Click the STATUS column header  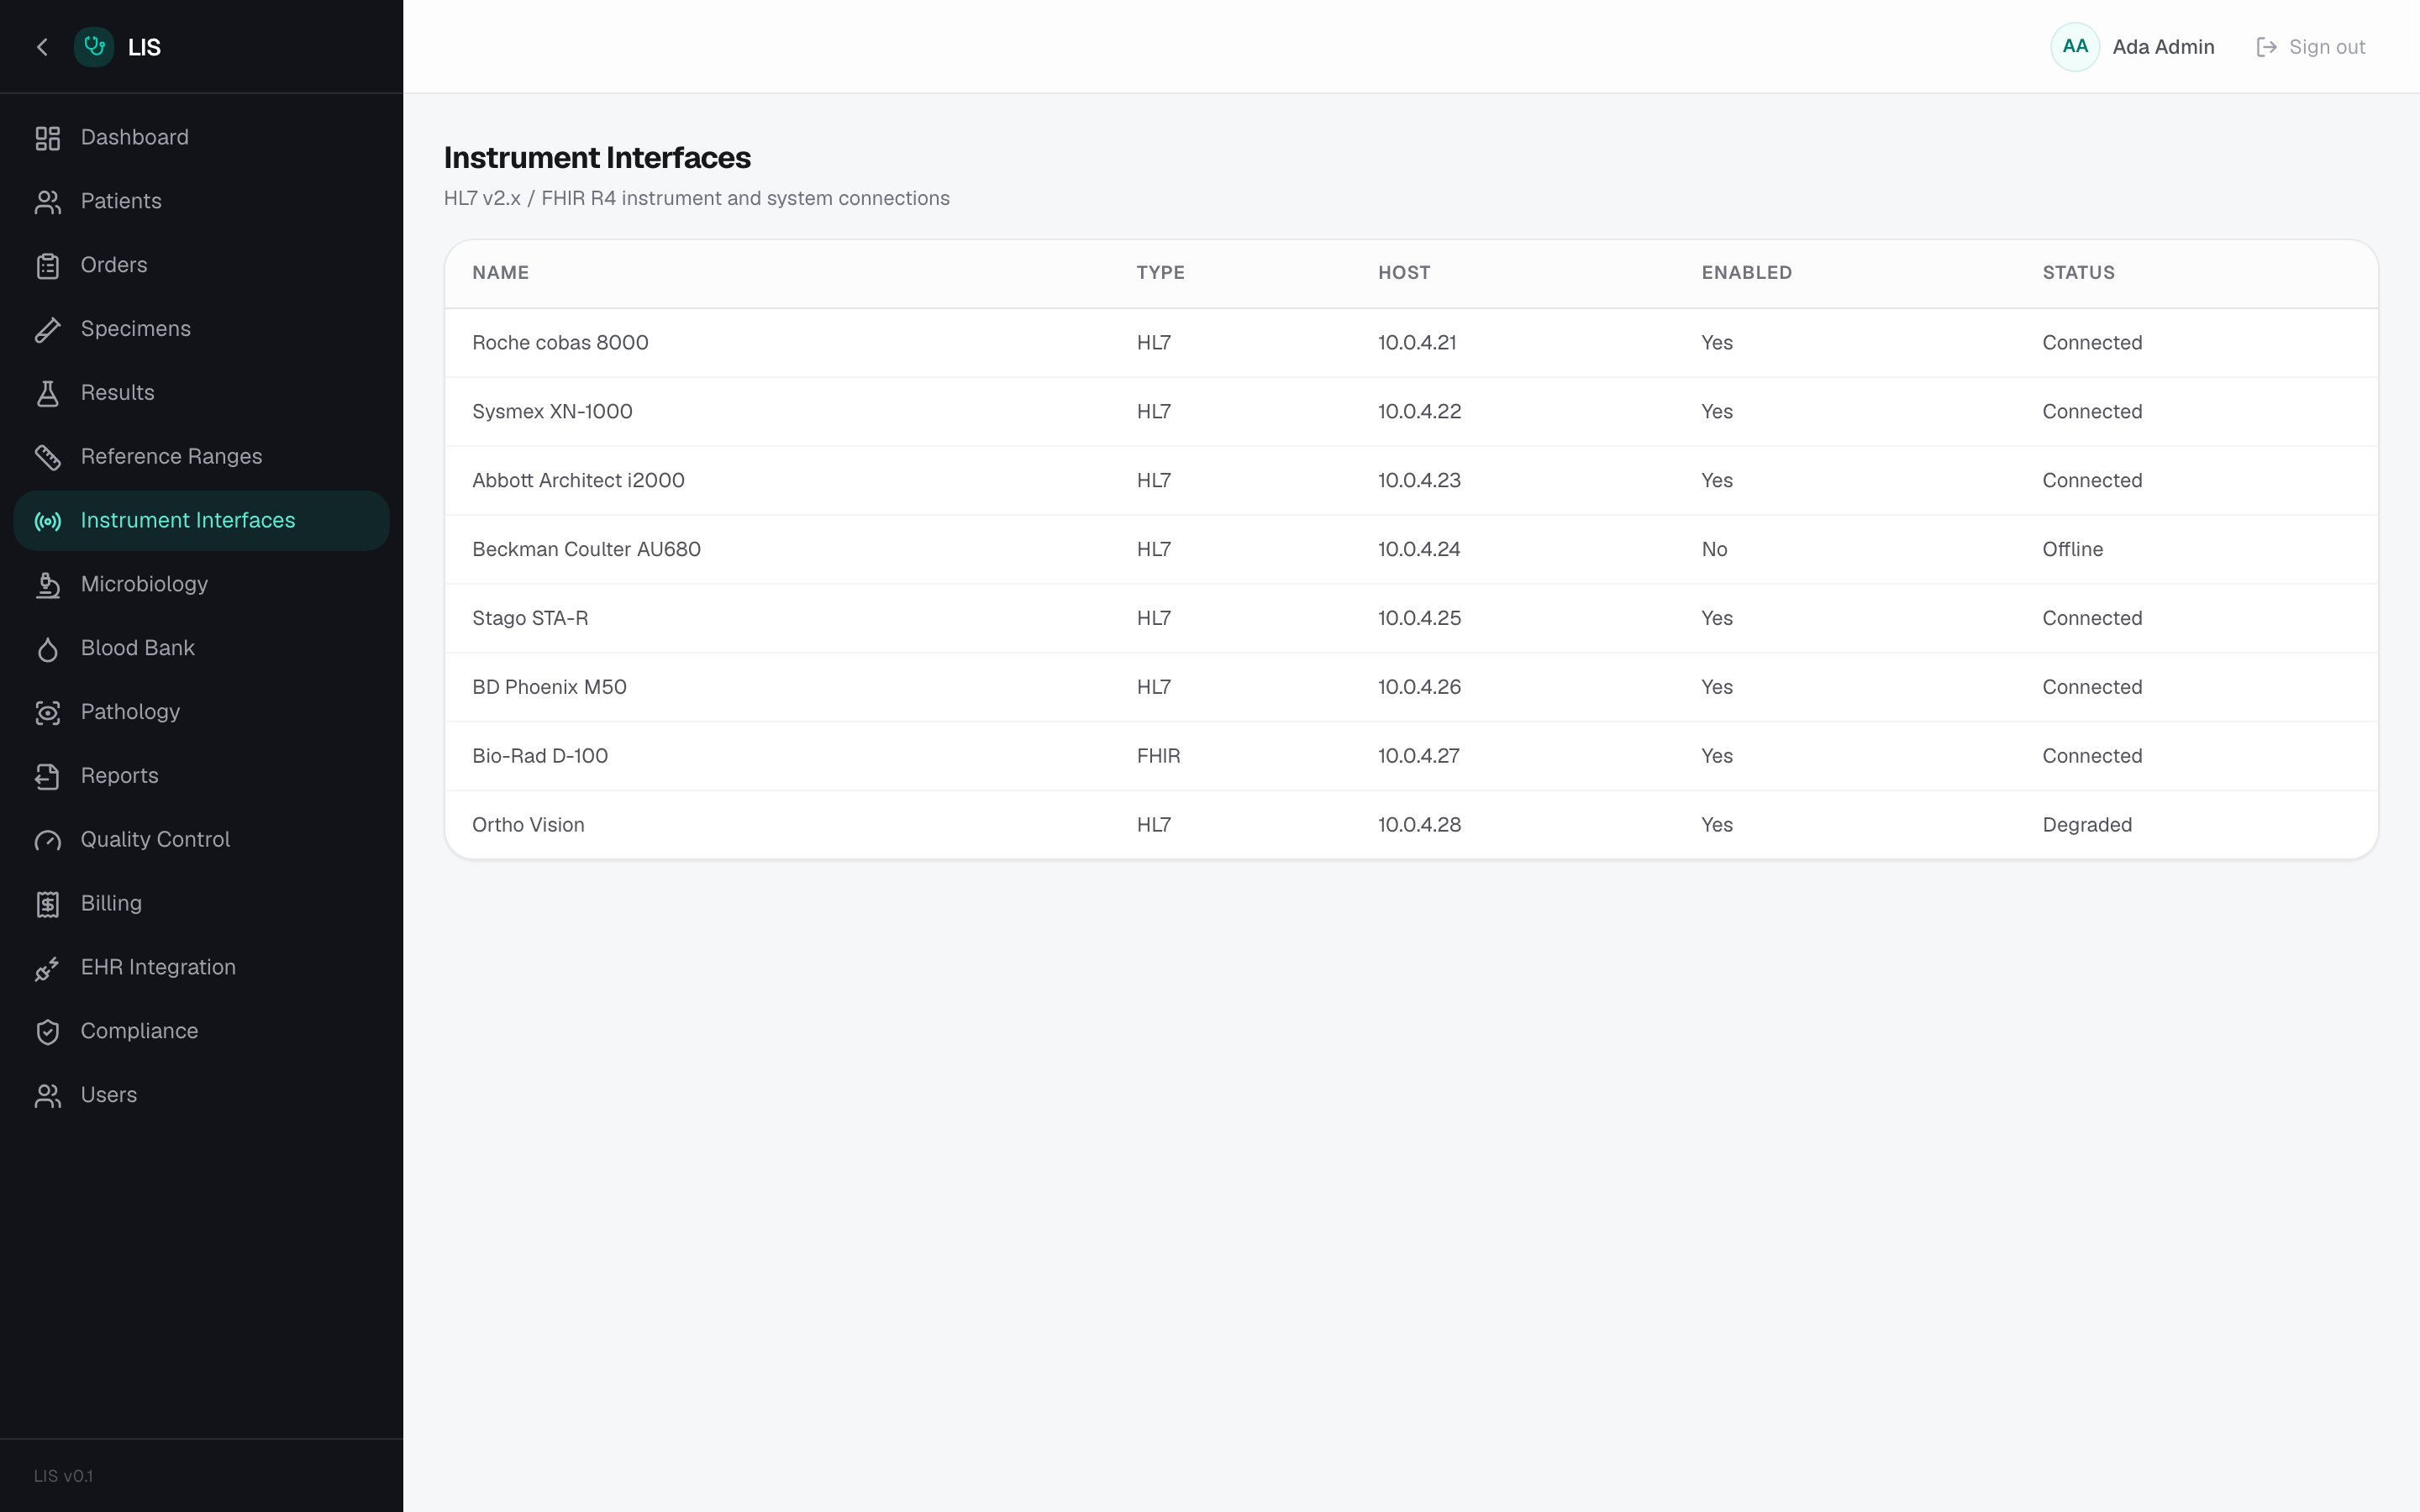pyautogui.click(x=2078, y=273)
